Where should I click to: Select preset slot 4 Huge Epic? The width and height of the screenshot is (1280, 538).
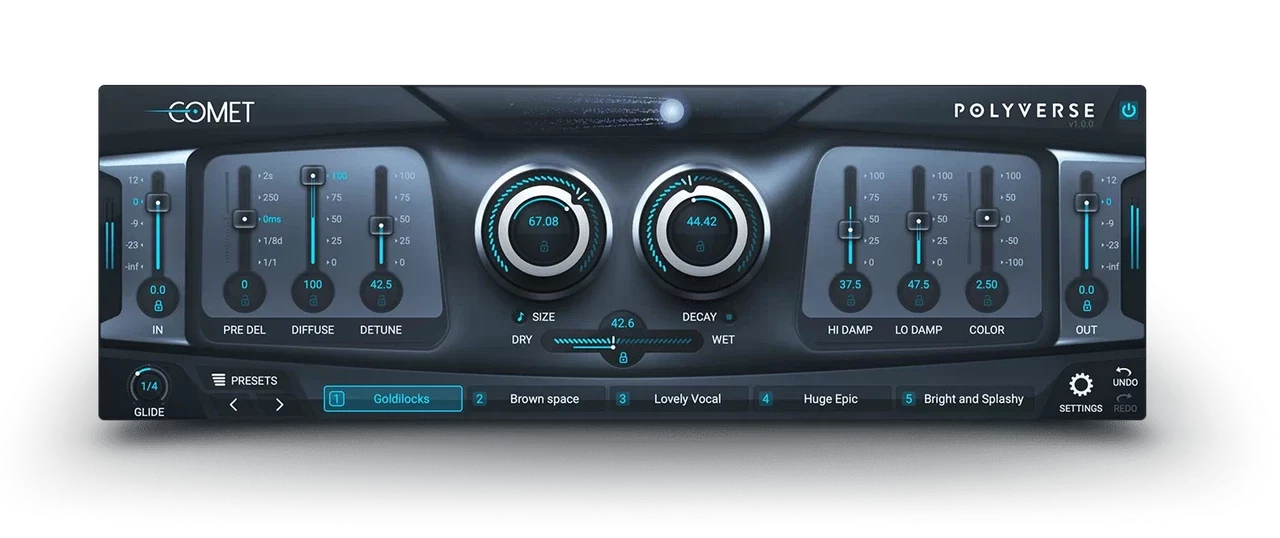coord(822,399)
